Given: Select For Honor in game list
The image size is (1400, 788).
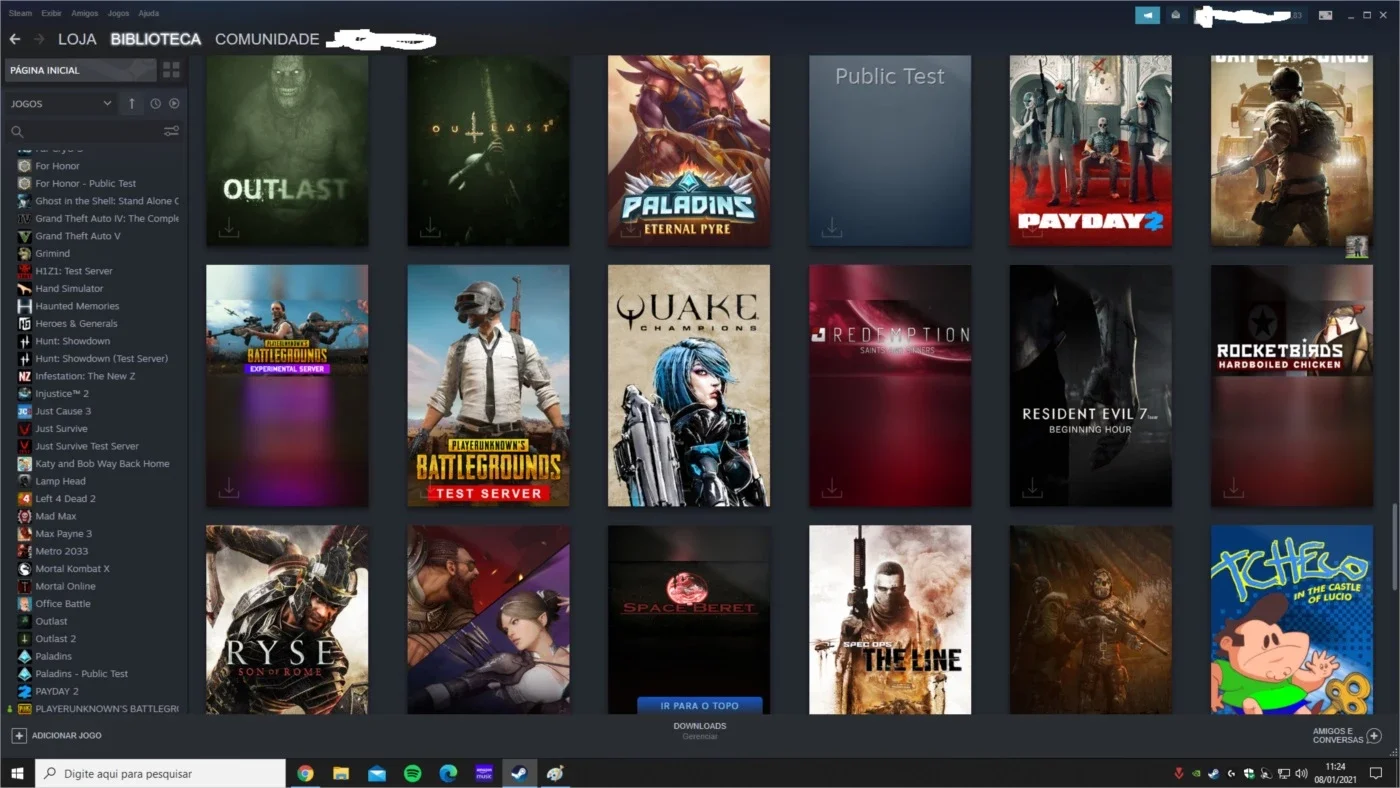Looking at the screenshot, I should pos(57,166).
